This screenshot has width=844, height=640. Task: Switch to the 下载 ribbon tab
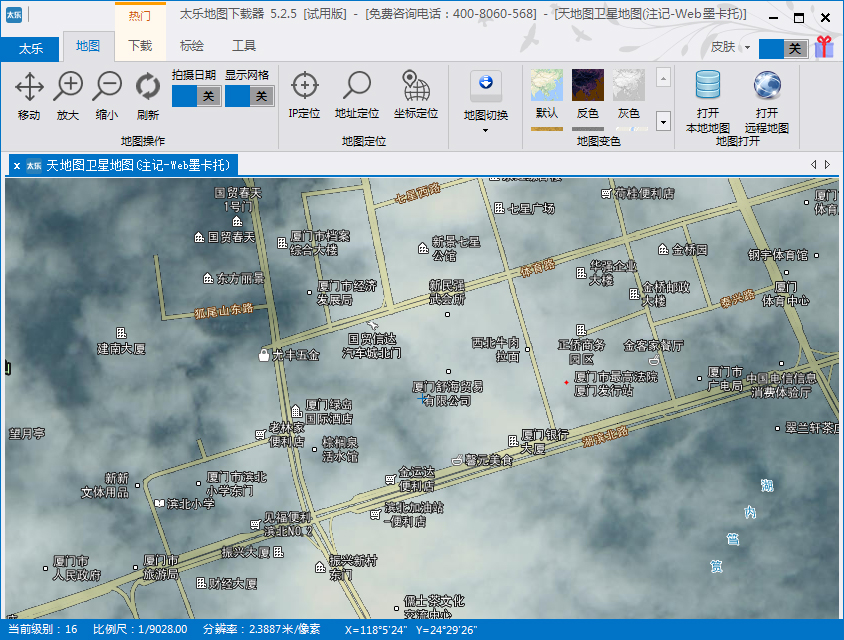(x=140, y=46)
